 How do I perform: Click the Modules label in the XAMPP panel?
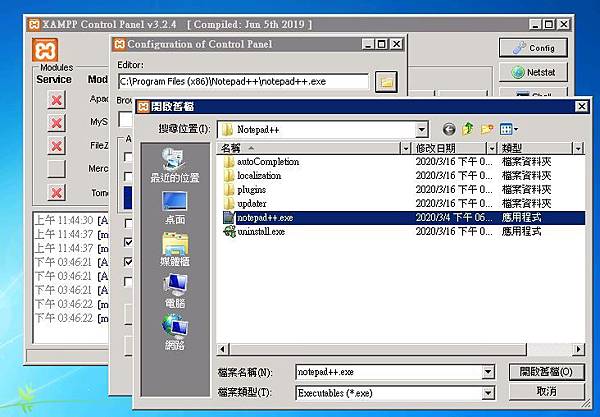[x=57, y=68]
